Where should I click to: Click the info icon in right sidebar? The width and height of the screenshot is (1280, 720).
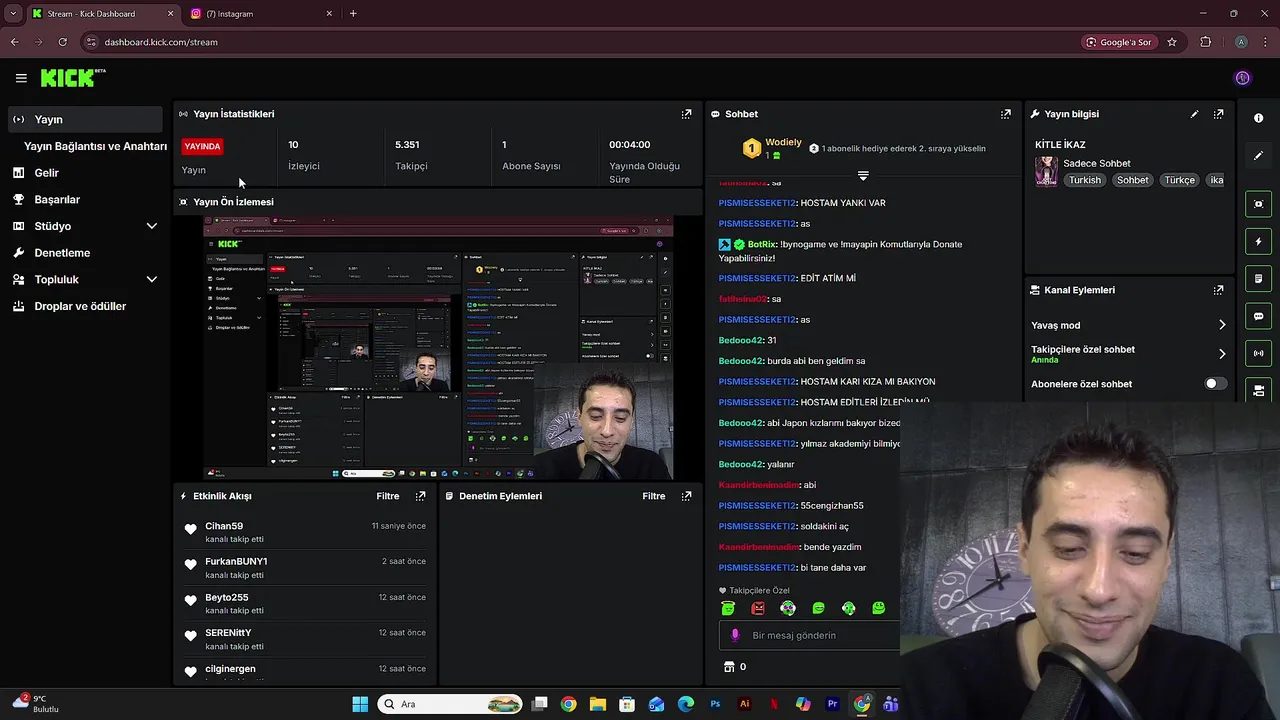pyautogui.click(x=1258, y=118)
